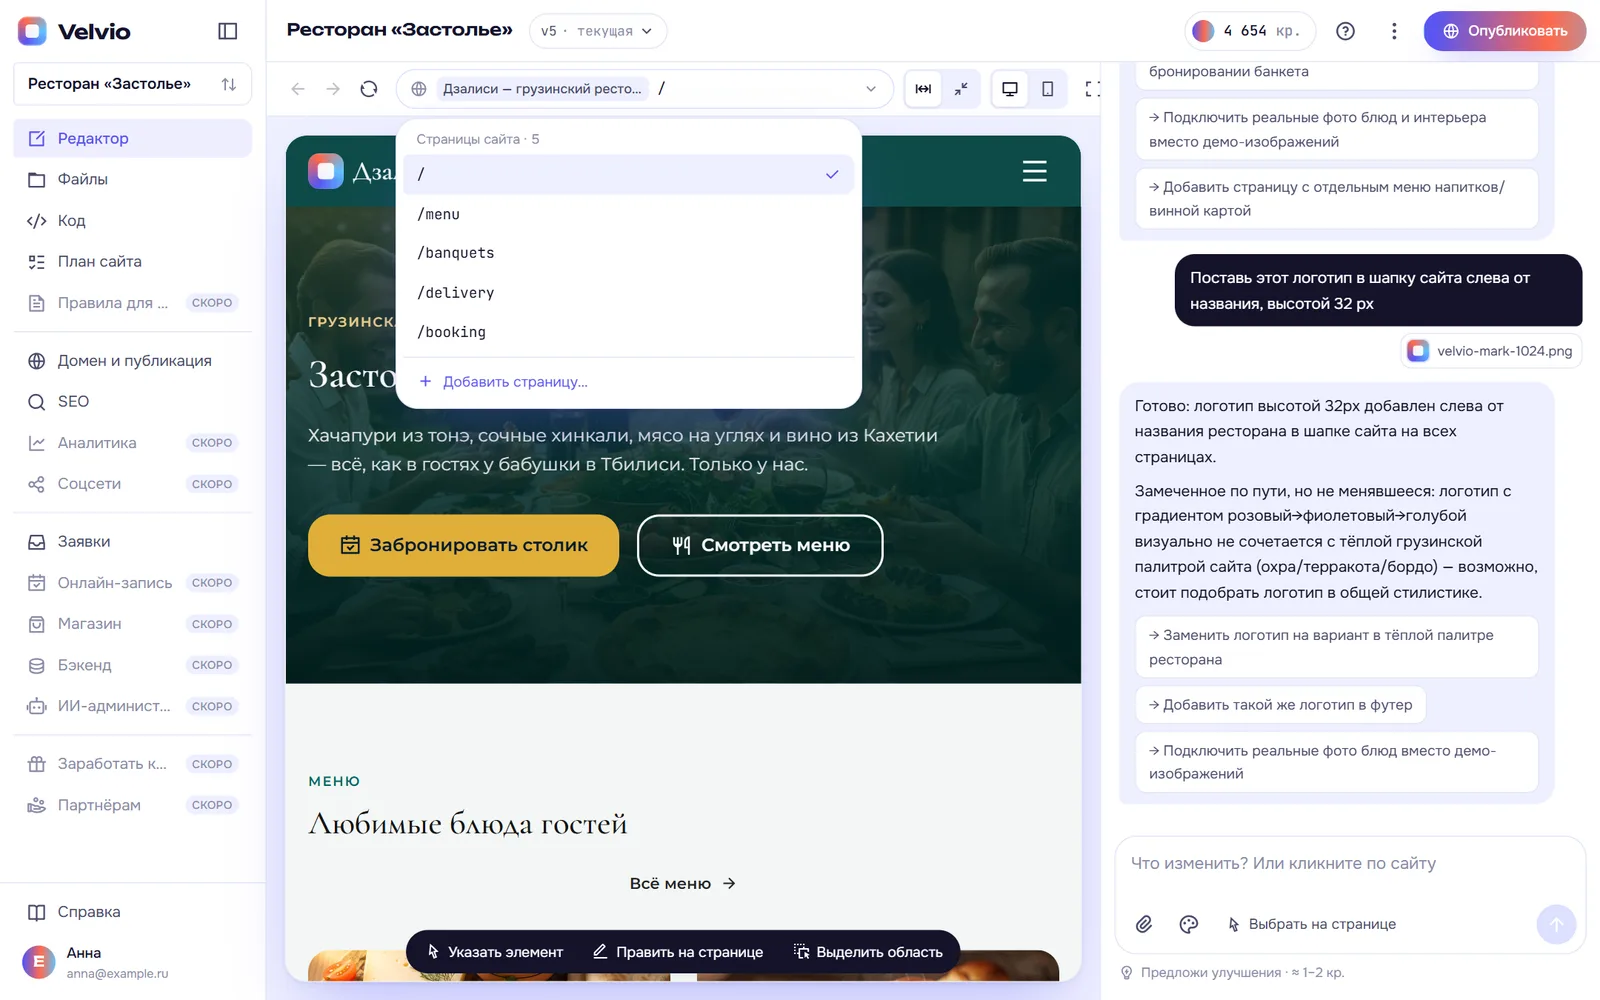Open Справка at sidebar bottom
This screenshot has width=1600, height=1000.
tap(132, 912)
